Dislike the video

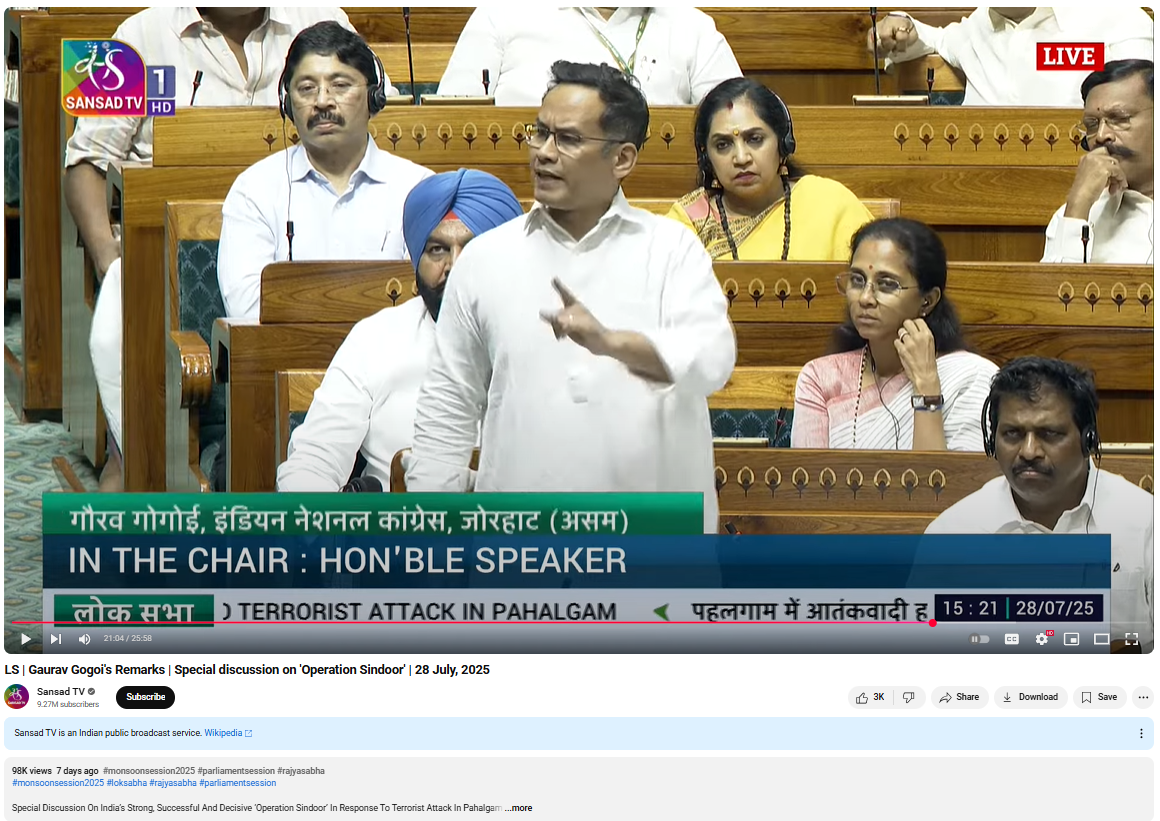coord(910,697)
